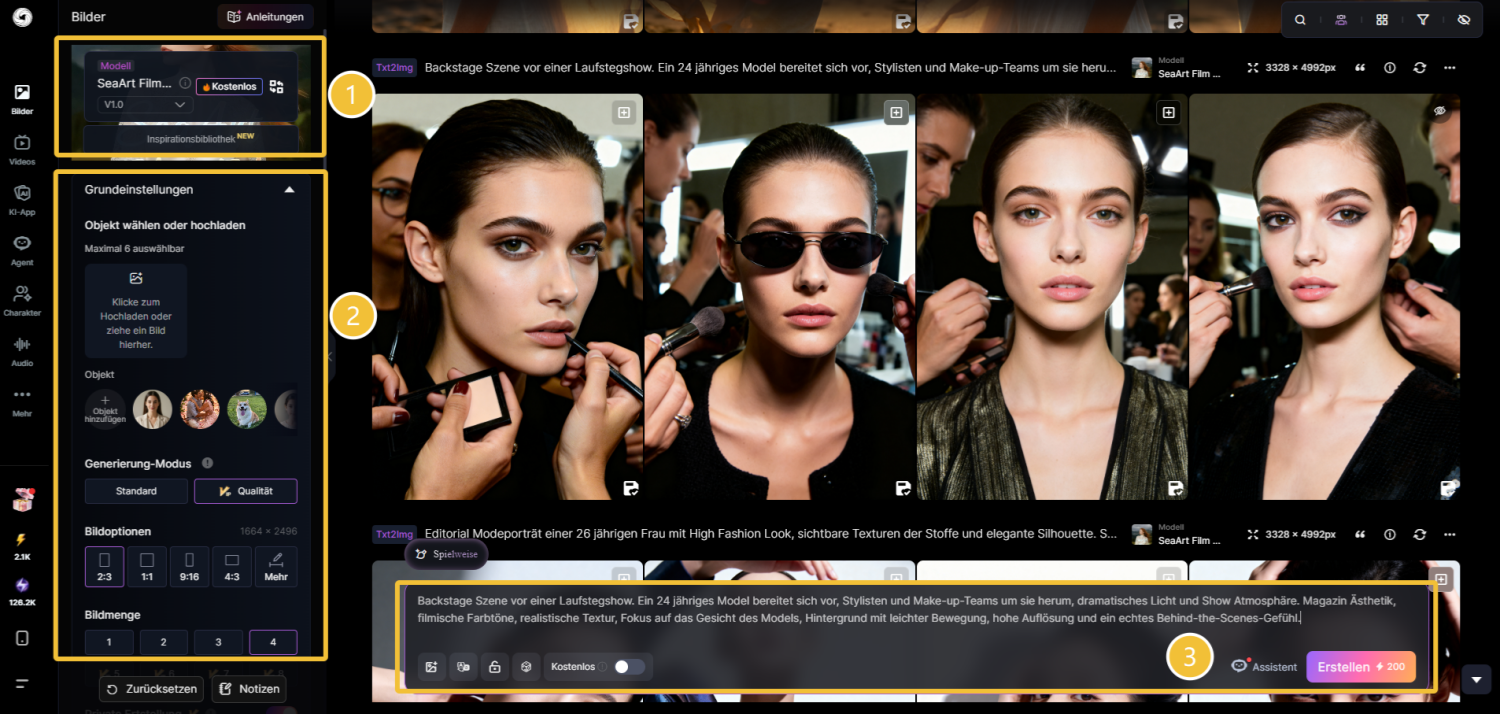The height and width of the screenshot is (714, 1500).
Task: Open the KI-App sidebar icon
Action: (x=22, y=199)
